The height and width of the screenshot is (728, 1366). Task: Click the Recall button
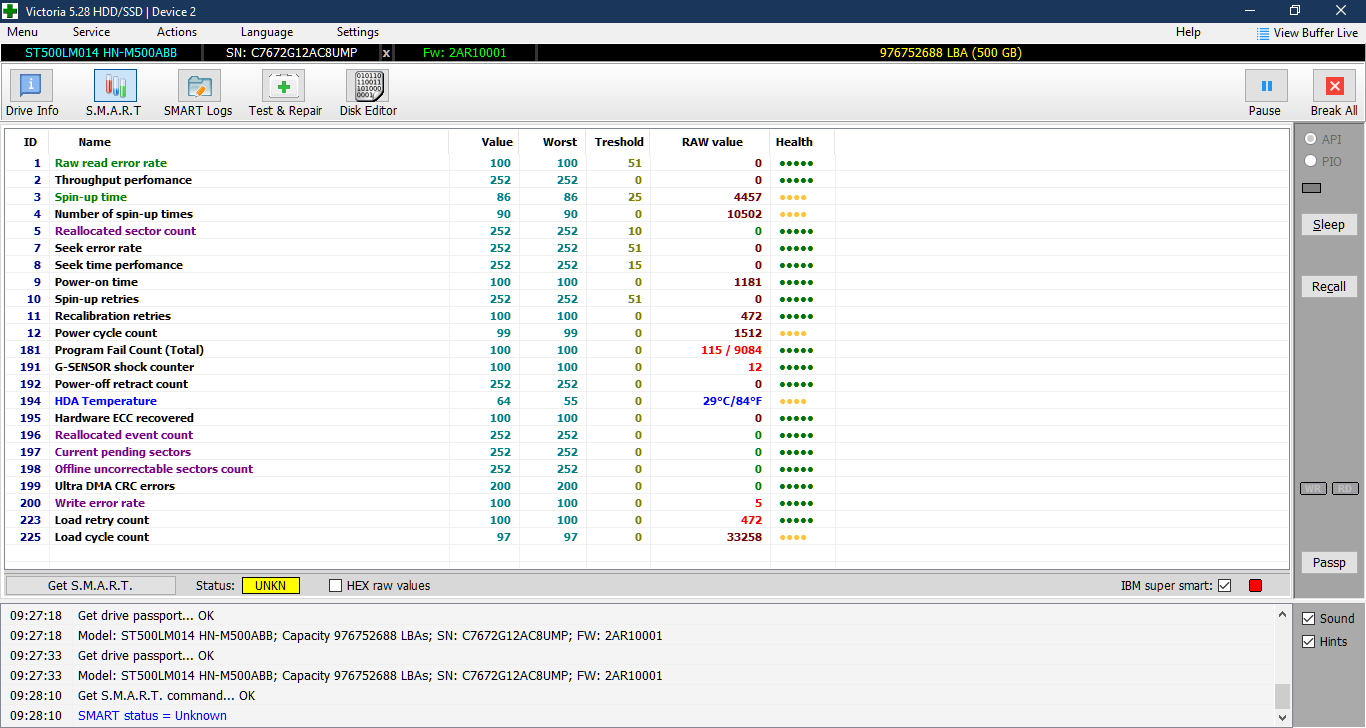[x=1329, y=287]
